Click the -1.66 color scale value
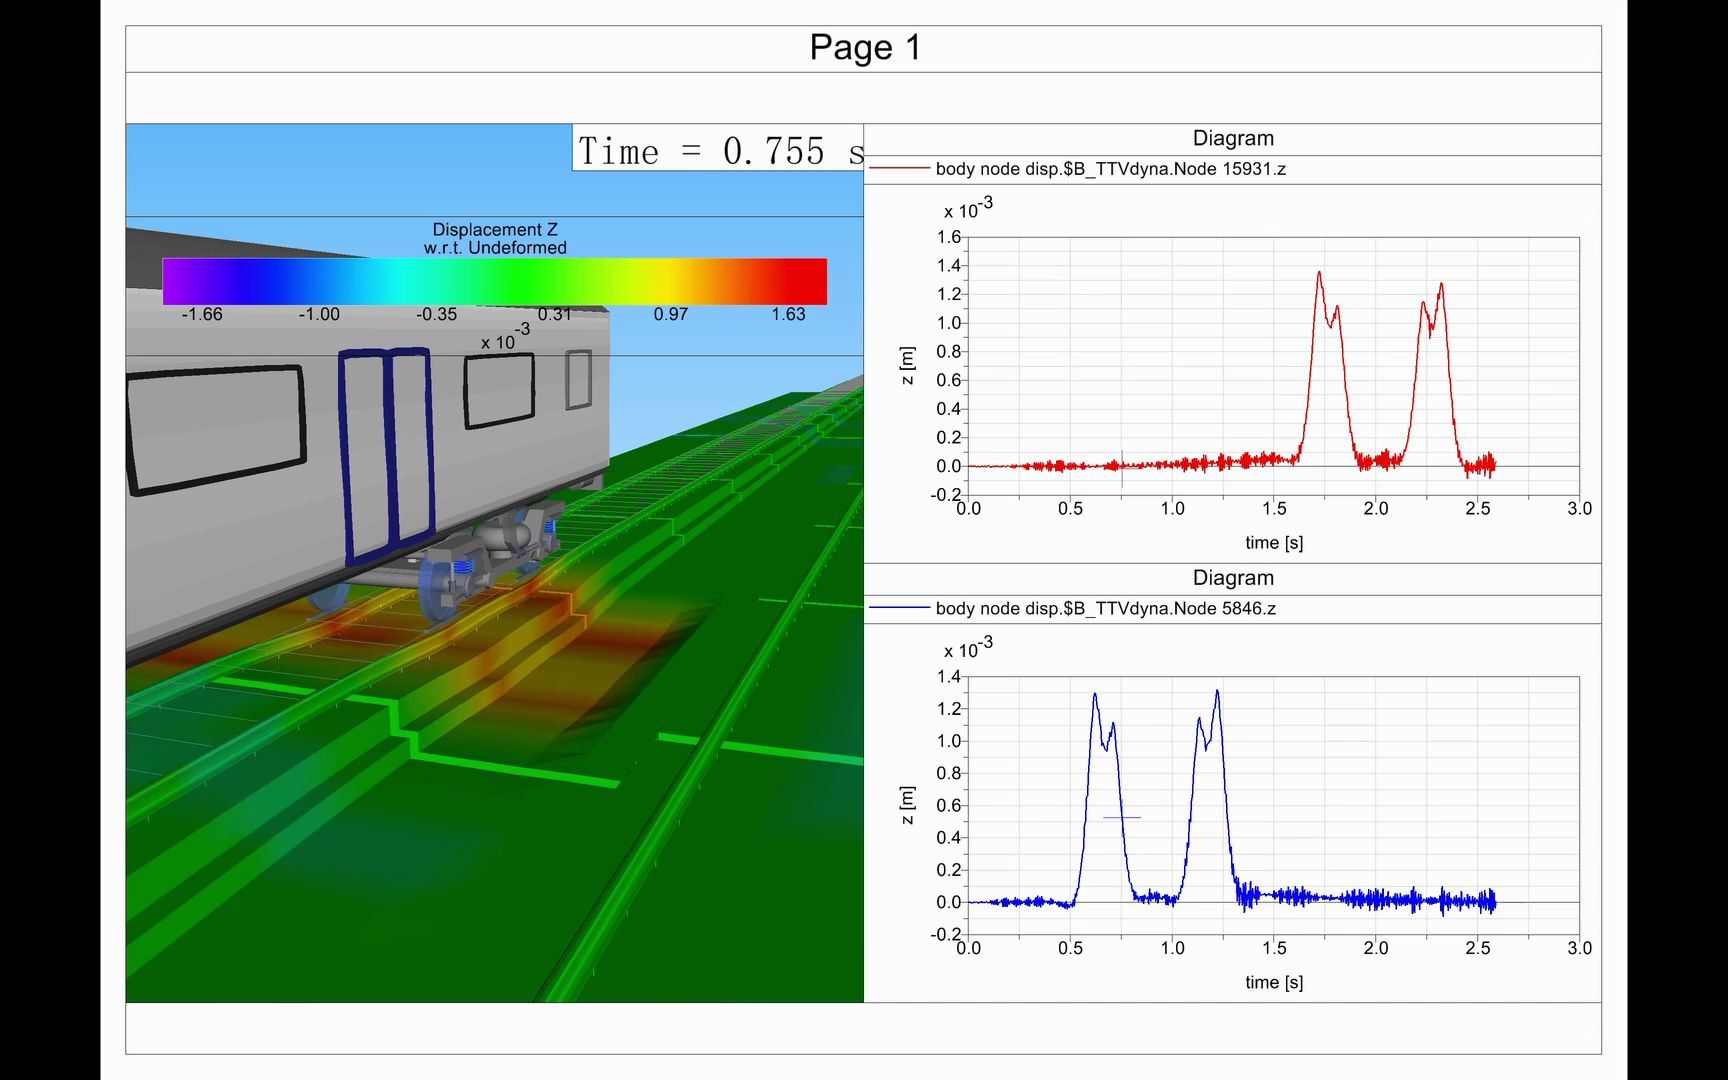 pyautogui.click(x=202, y=314)
